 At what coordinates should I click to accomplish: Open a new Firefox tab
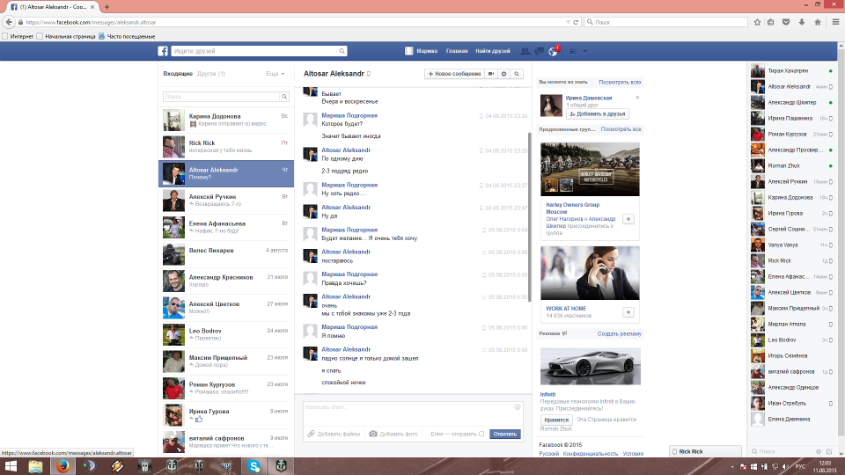[107, 7]
